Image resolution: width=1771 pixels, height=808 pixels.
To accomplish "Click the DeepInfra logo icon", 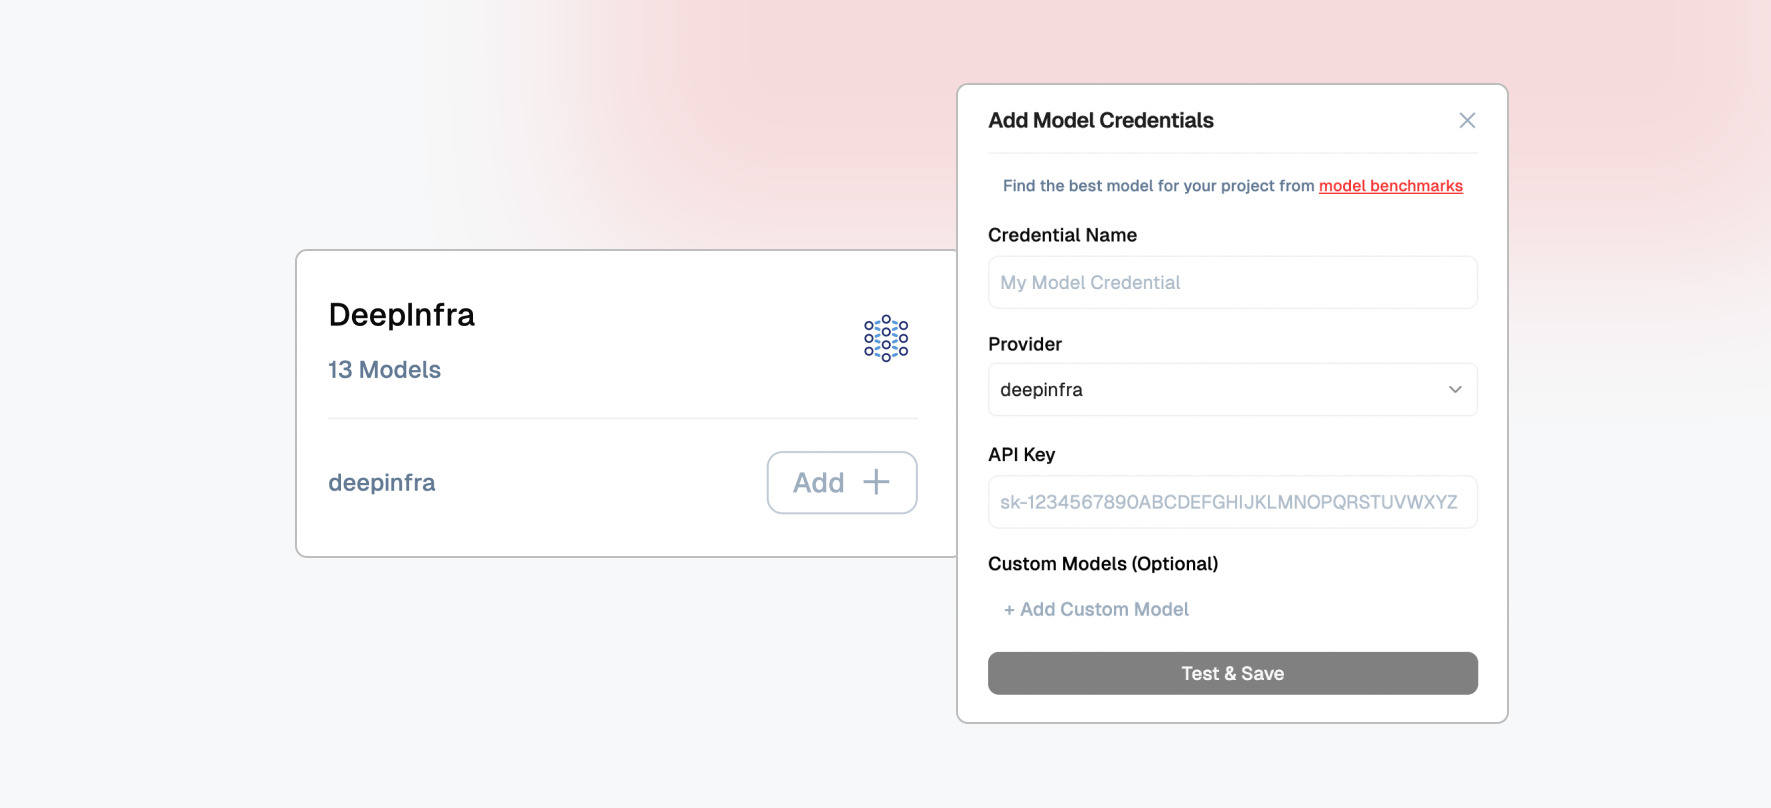I will click(x=886, y=339).
